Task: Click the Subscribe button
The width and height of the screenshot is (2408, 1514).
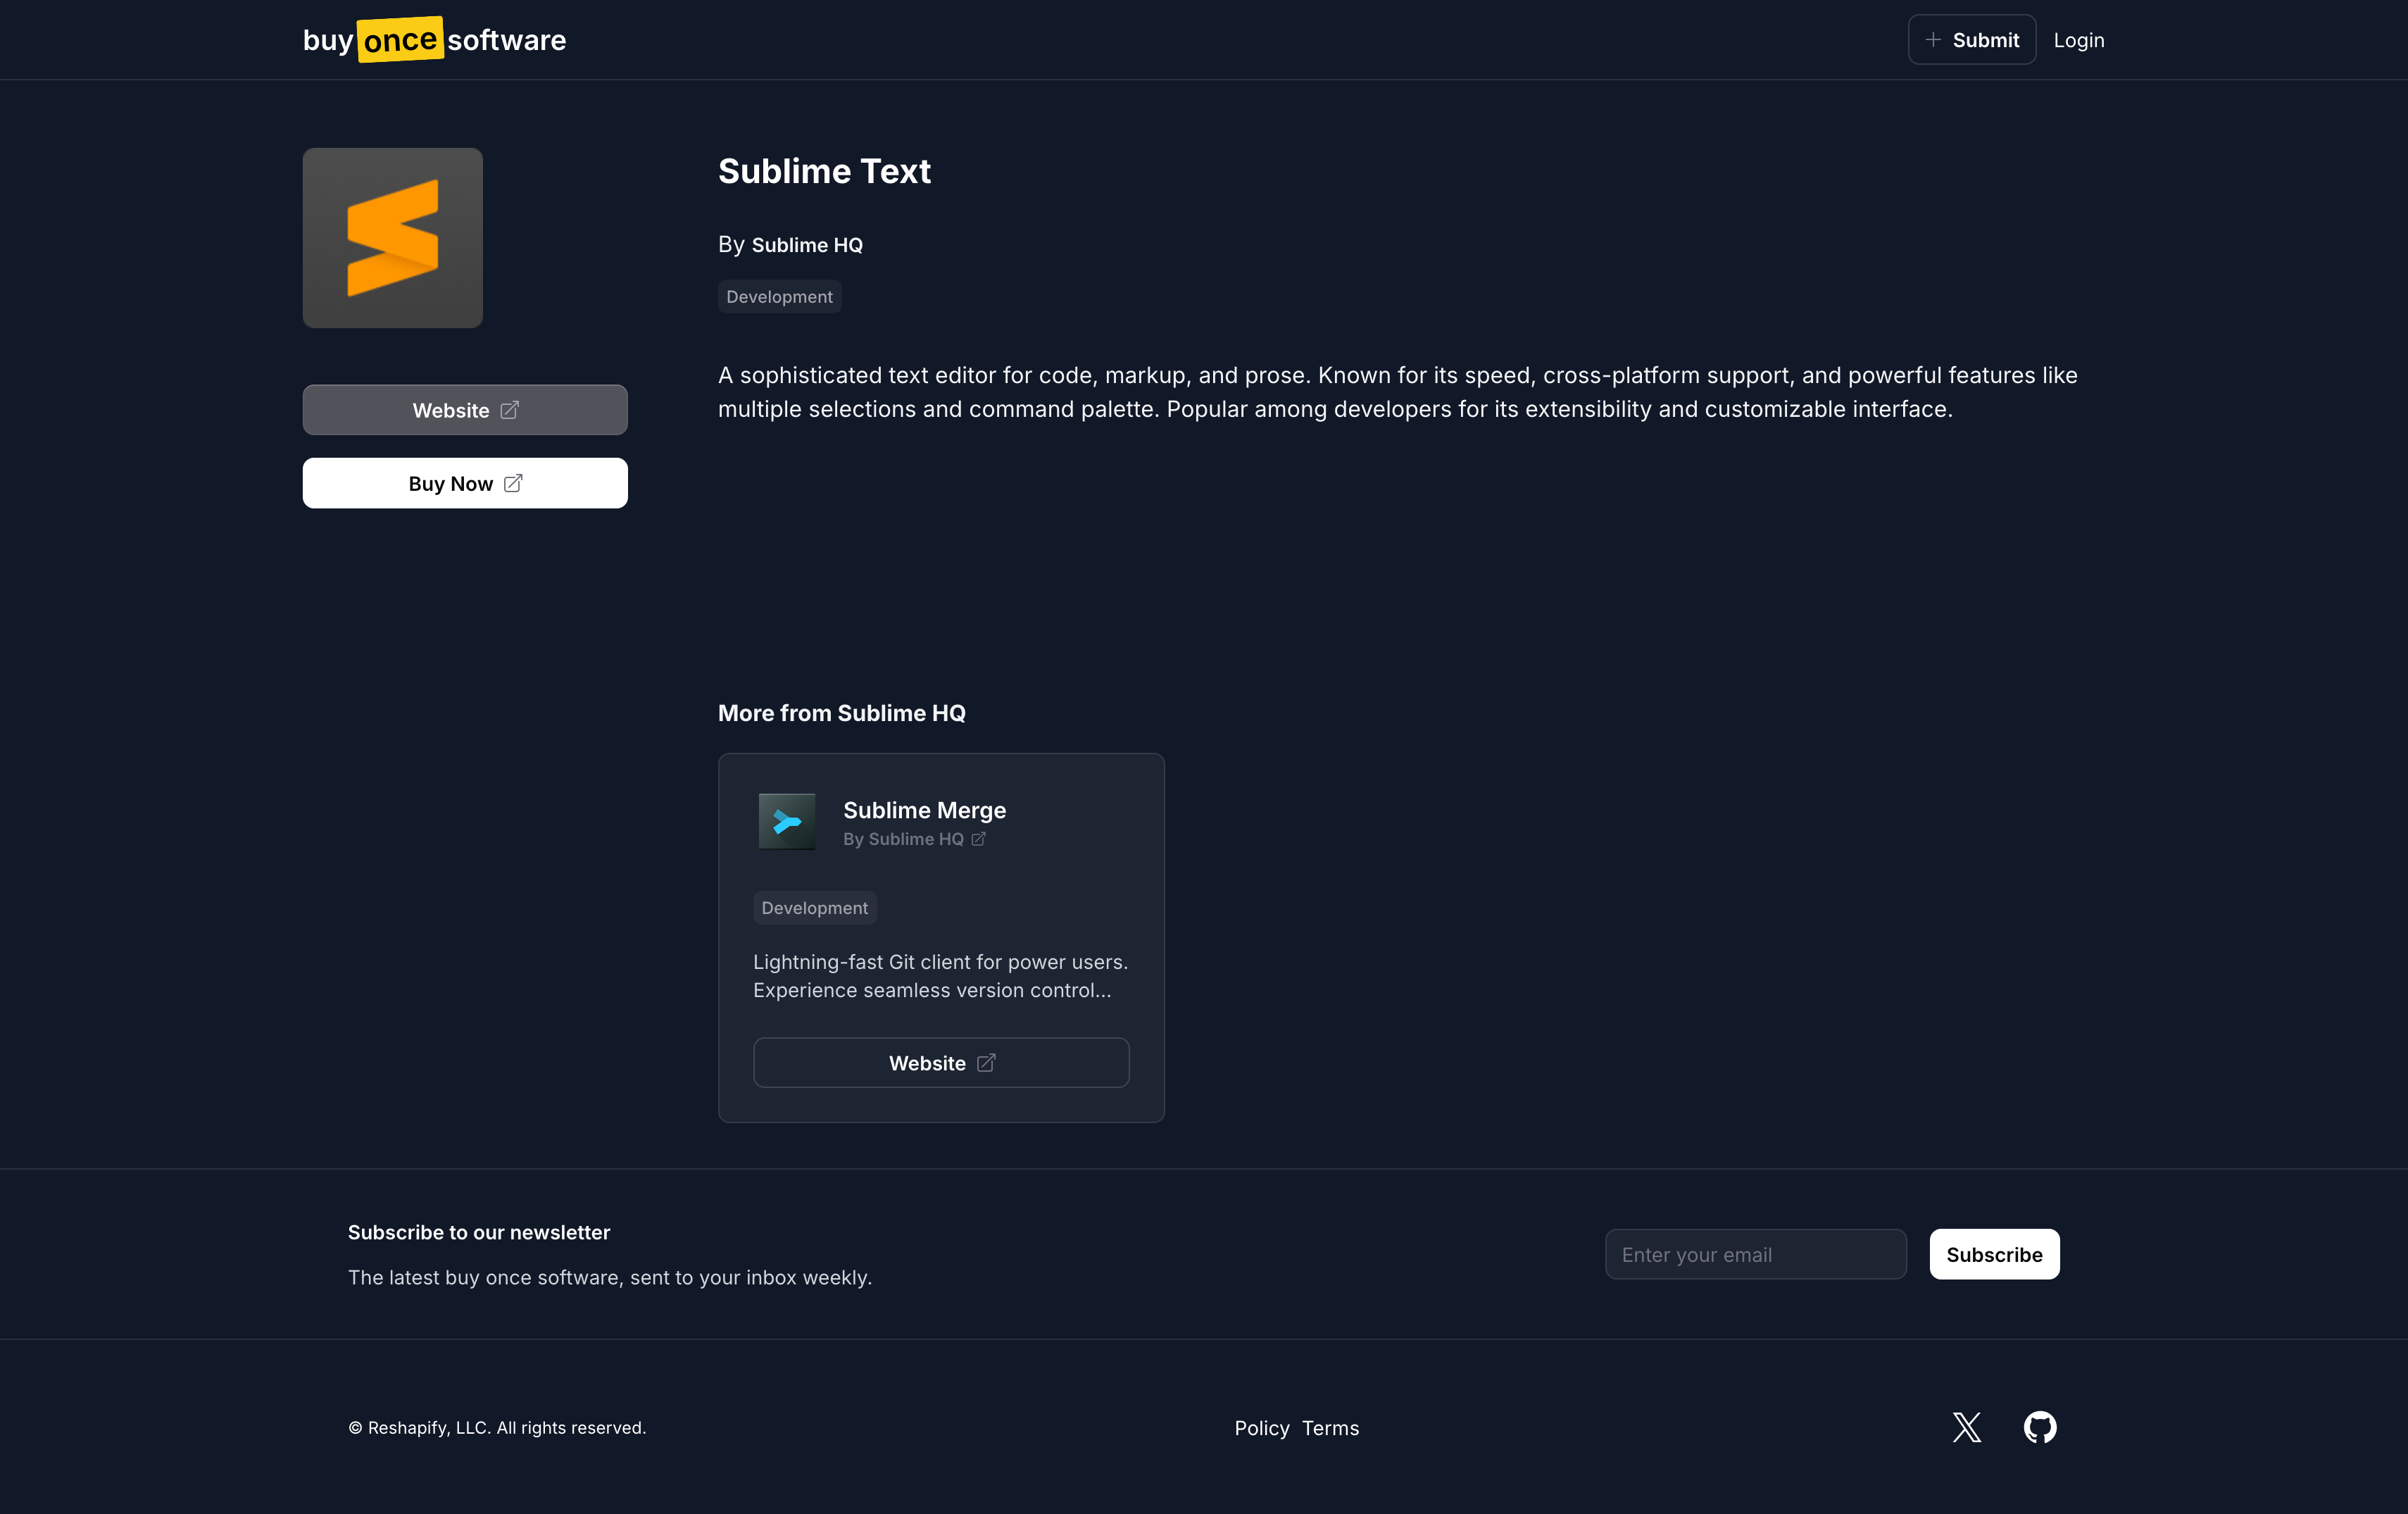Action: pos(1994,1254)
